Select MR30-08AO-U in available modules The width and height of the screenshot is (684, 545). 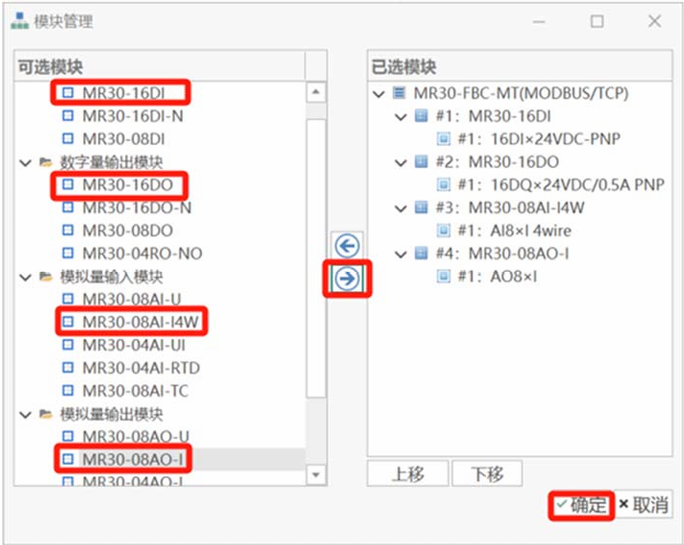136,436
